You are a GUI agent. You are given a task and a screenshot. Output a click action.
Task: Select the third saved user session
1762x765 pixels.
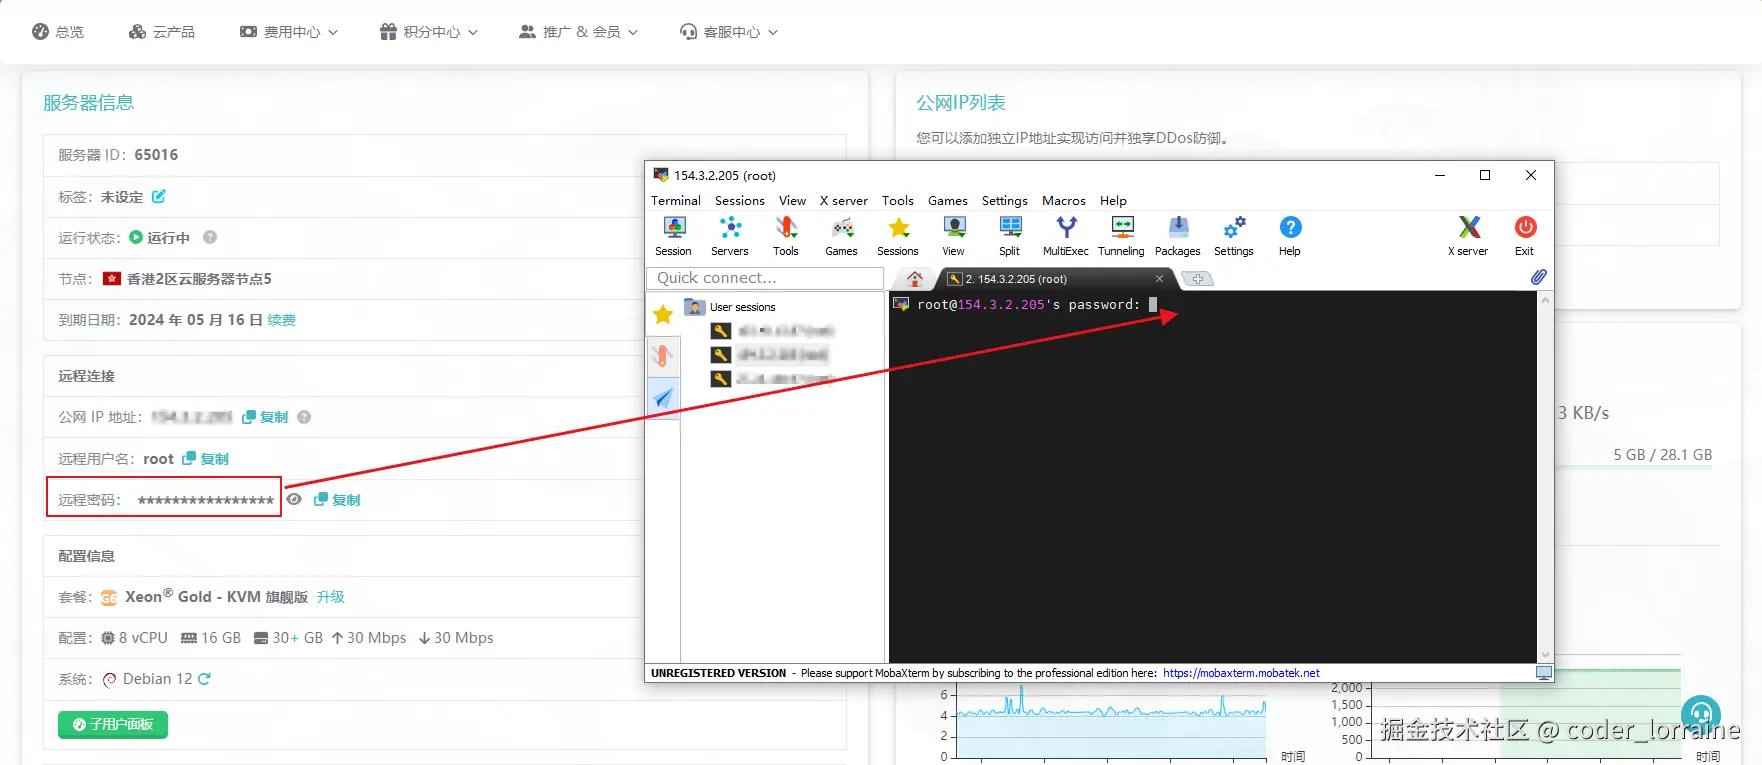(772, 379)
